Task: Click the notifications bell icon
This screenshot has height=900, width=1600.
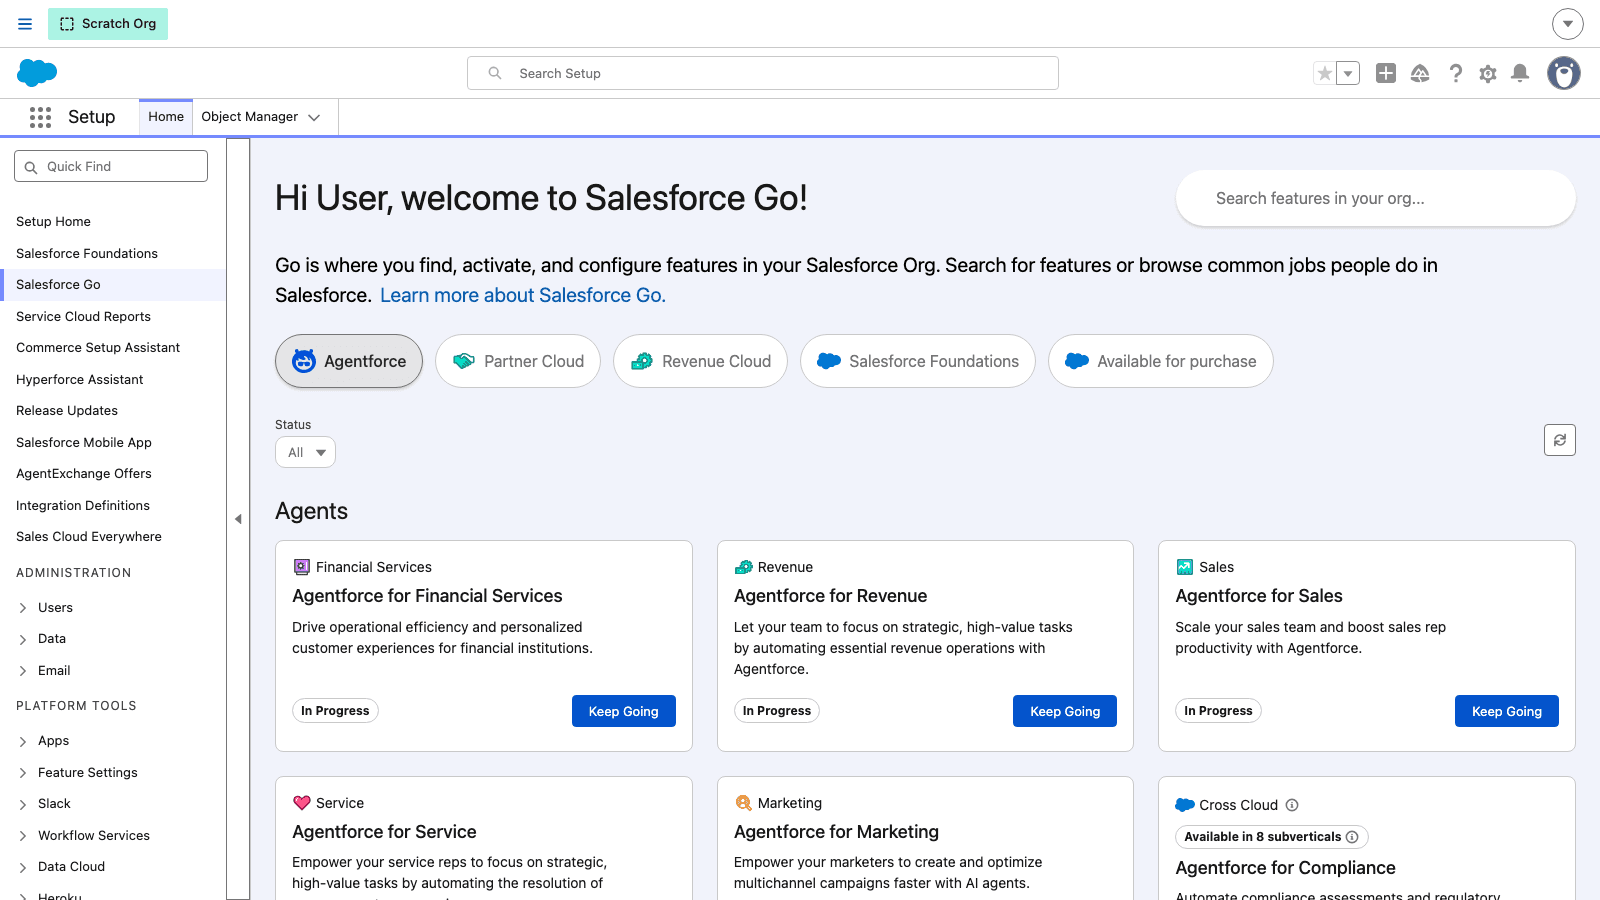Action: click(1520, 73)
